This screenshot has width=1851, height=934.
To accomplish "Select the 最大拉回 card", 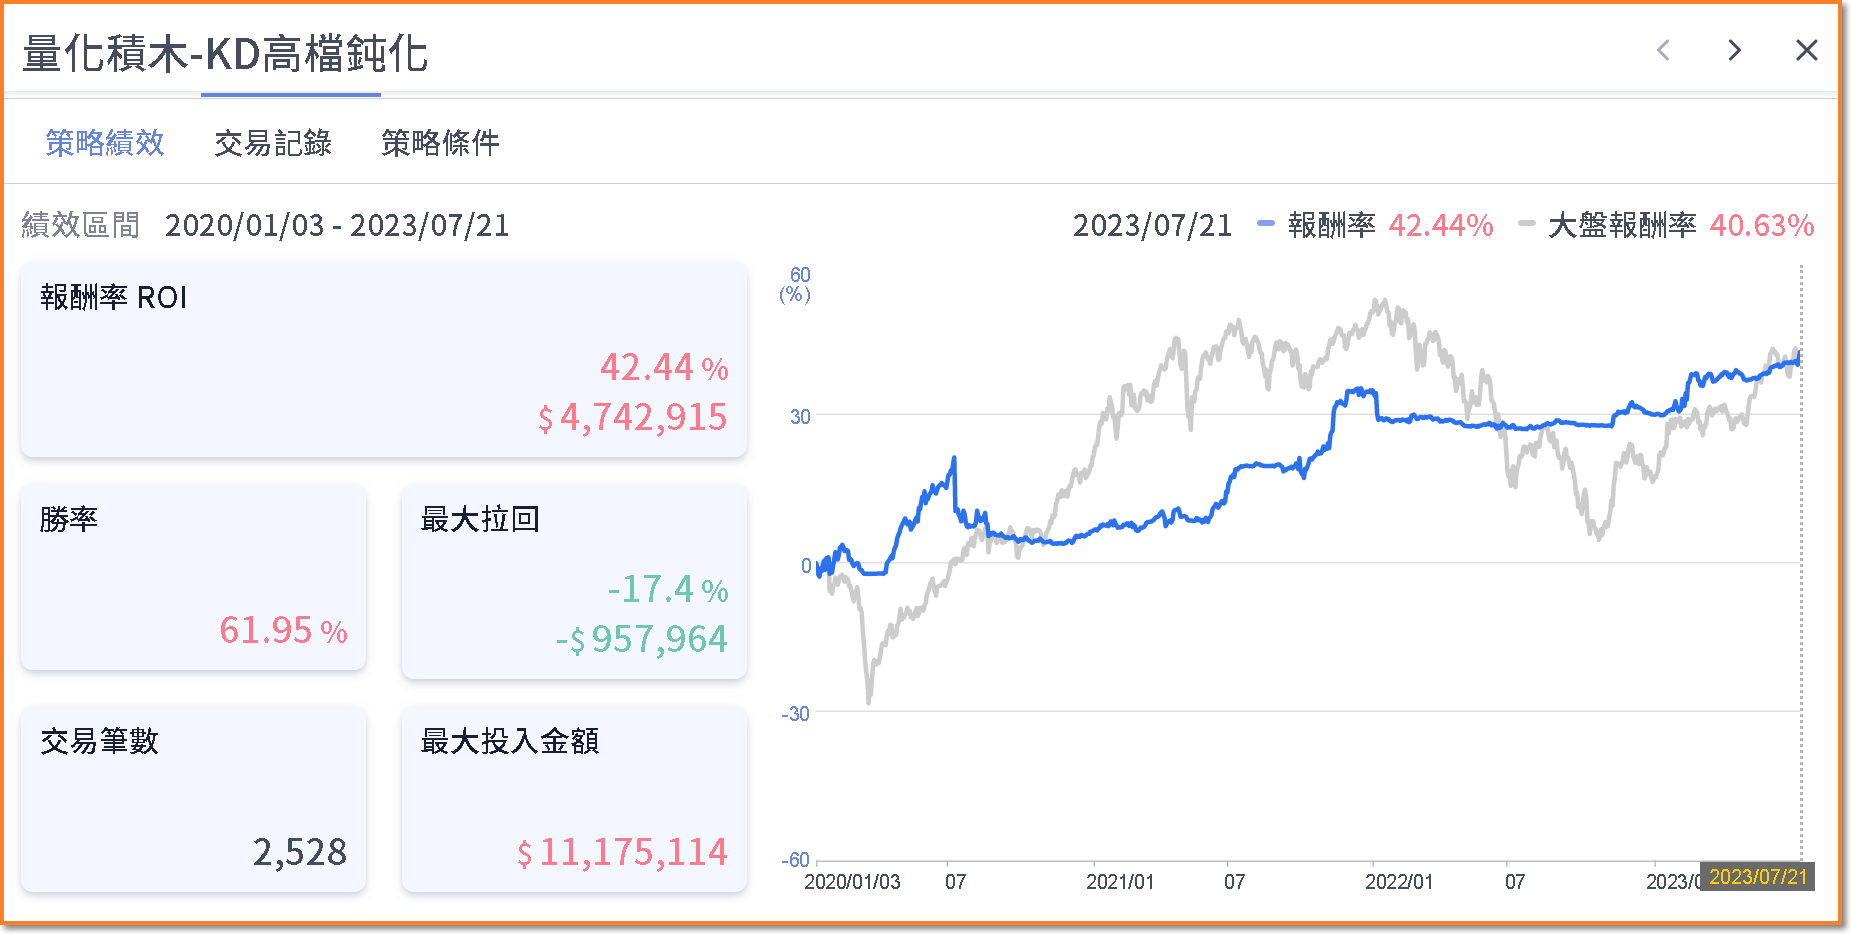I will 574,581.
